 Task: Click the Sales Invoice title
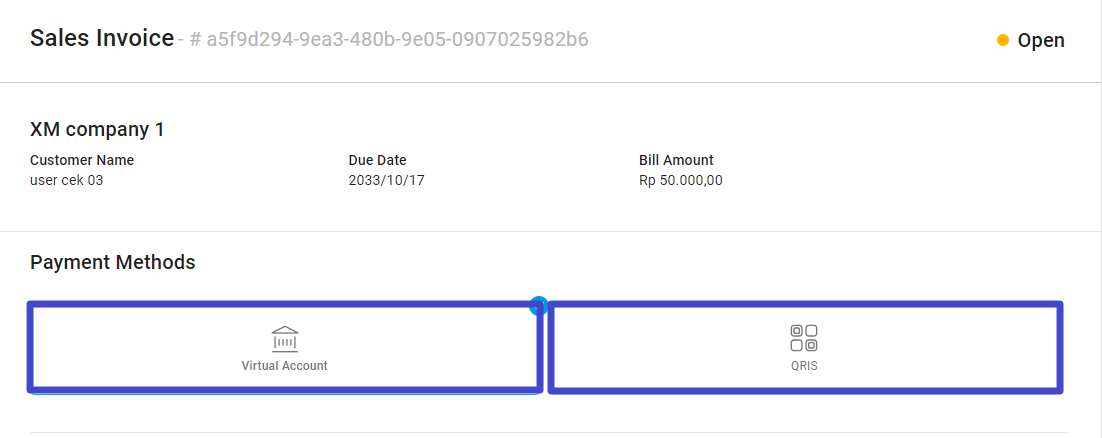(102, 39)
